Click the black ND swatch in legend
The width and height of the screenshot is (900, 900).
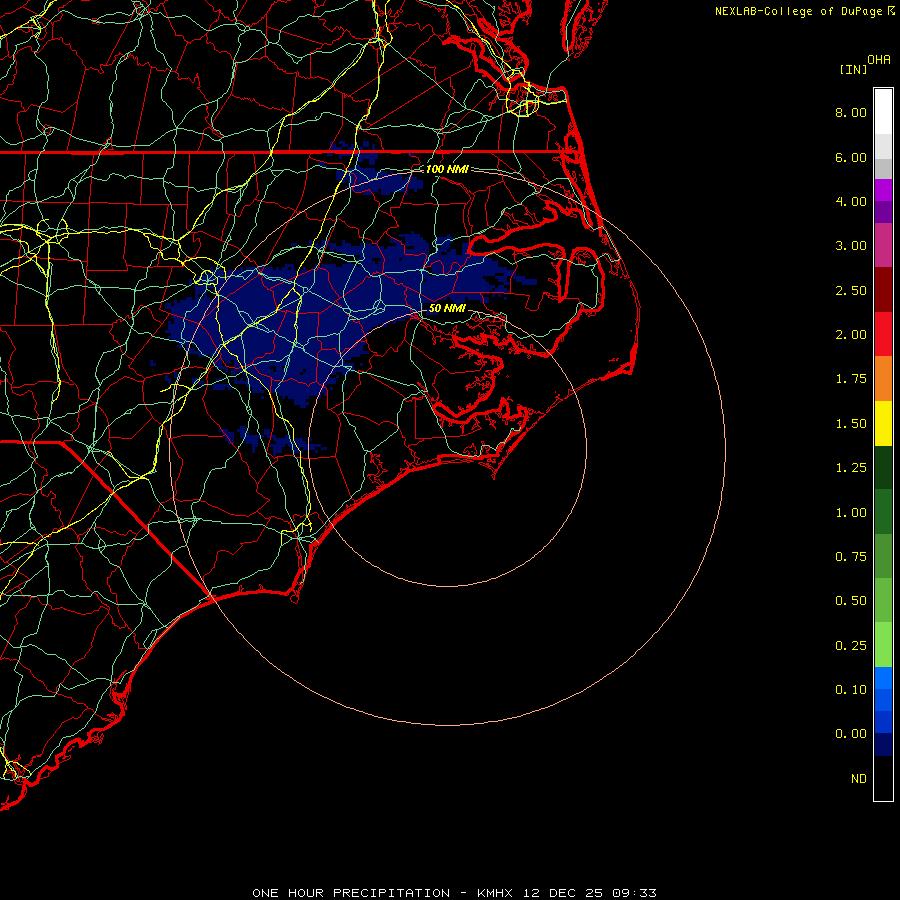pos(883,778)
